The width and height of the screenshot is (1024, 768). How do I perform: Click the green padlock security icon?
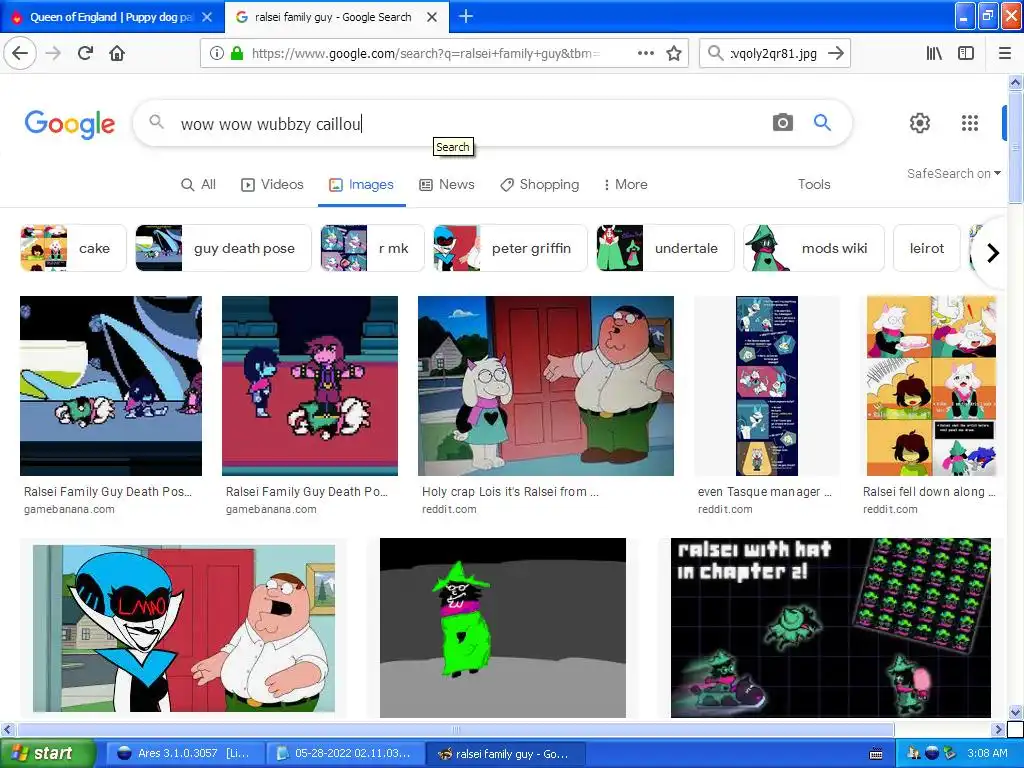coord(236,54)
